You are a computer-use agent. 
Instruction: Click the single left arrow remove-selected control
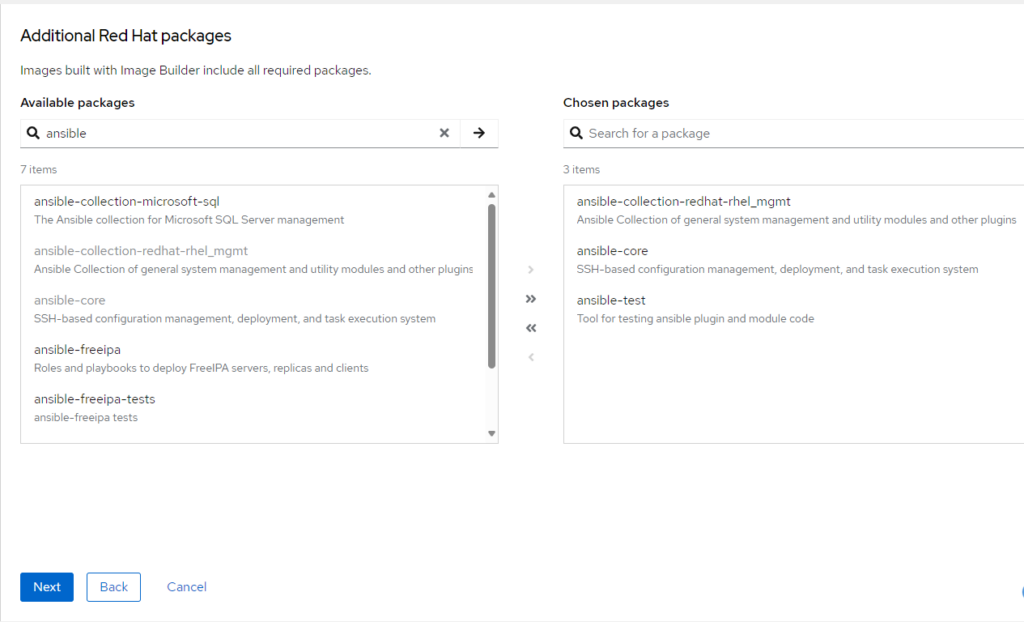coord(531,357)
